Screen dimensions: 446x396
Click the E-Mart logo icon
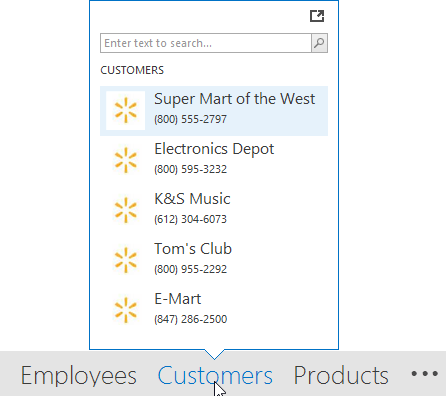tap(126, 310)
